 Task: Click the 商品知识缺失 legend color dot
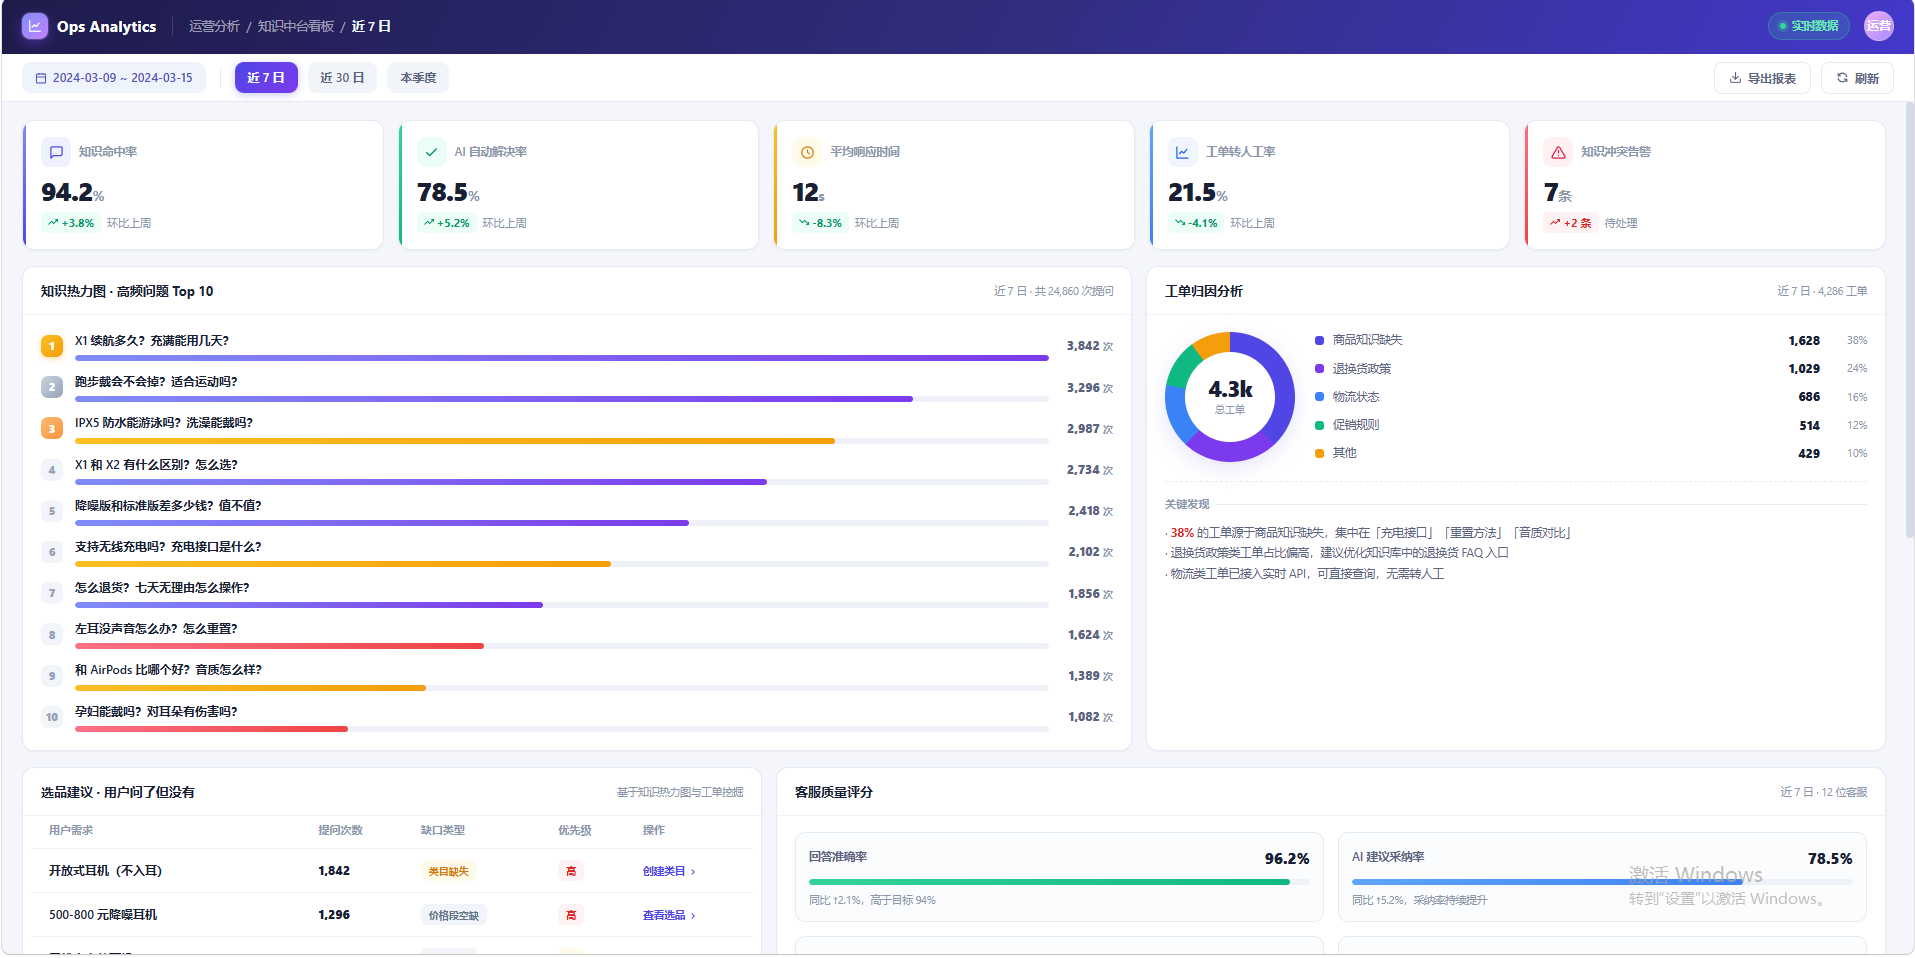pos(1319,340)
